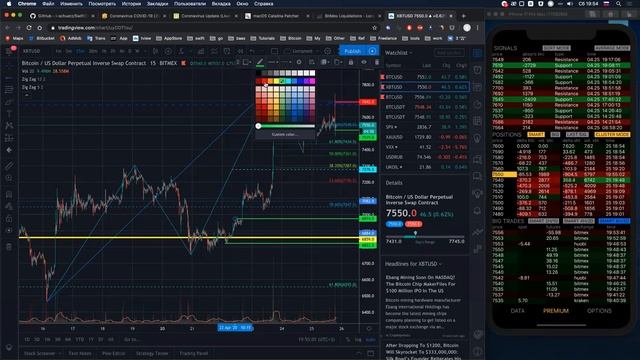Open the Compare symbol tool

coord(168,51)
